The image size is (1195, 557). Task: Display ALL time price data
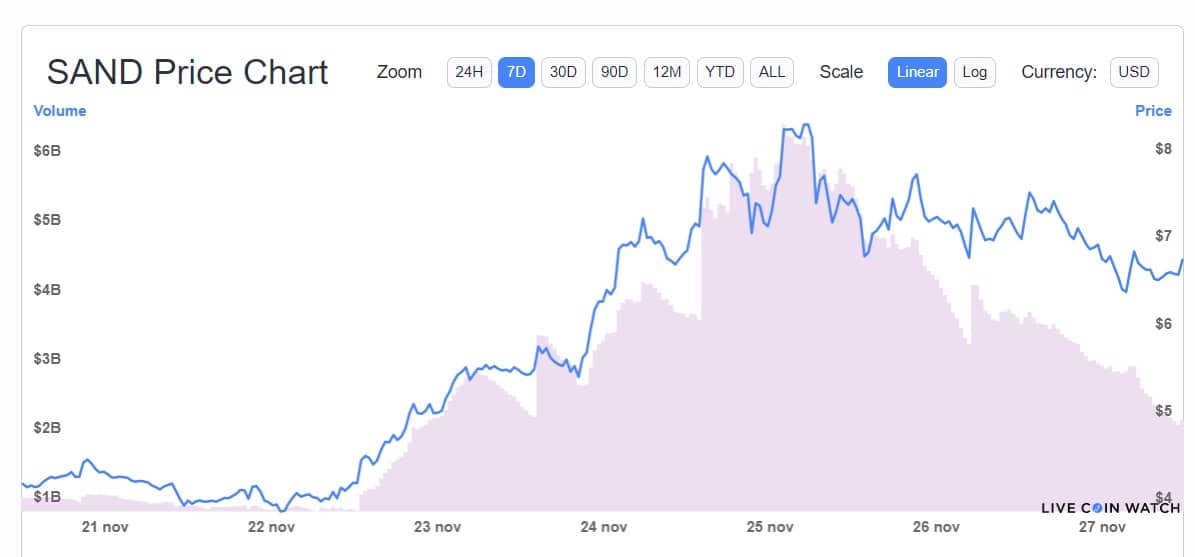[772, 72]
